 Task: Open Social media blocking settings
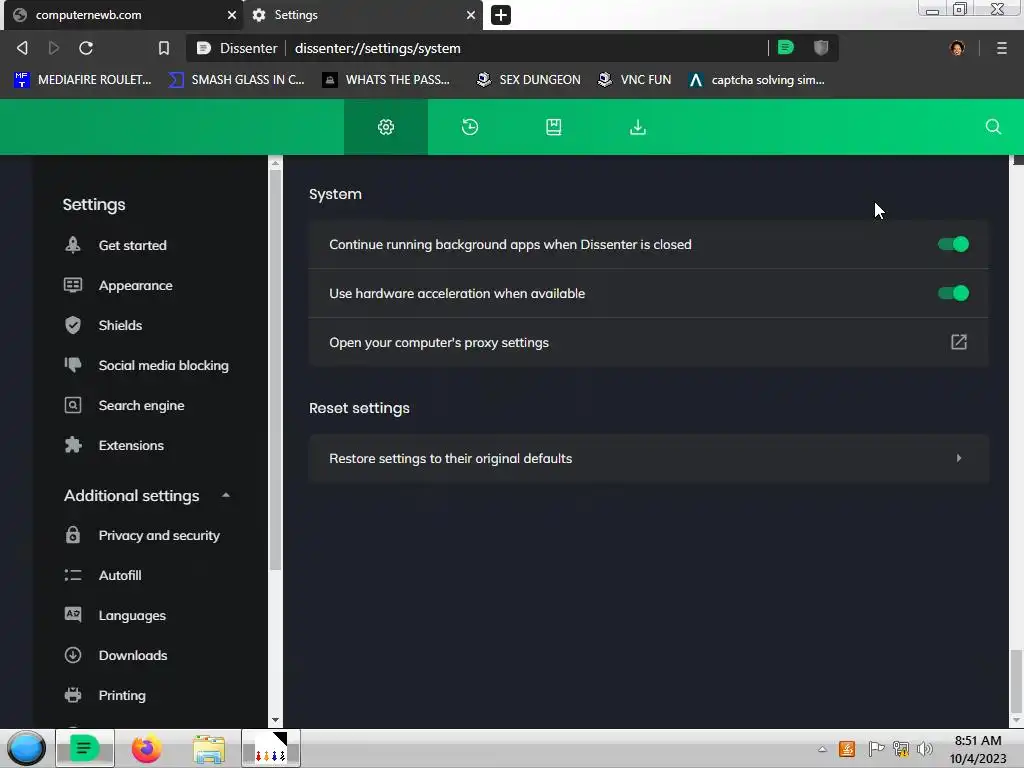[x=163, y=365]
